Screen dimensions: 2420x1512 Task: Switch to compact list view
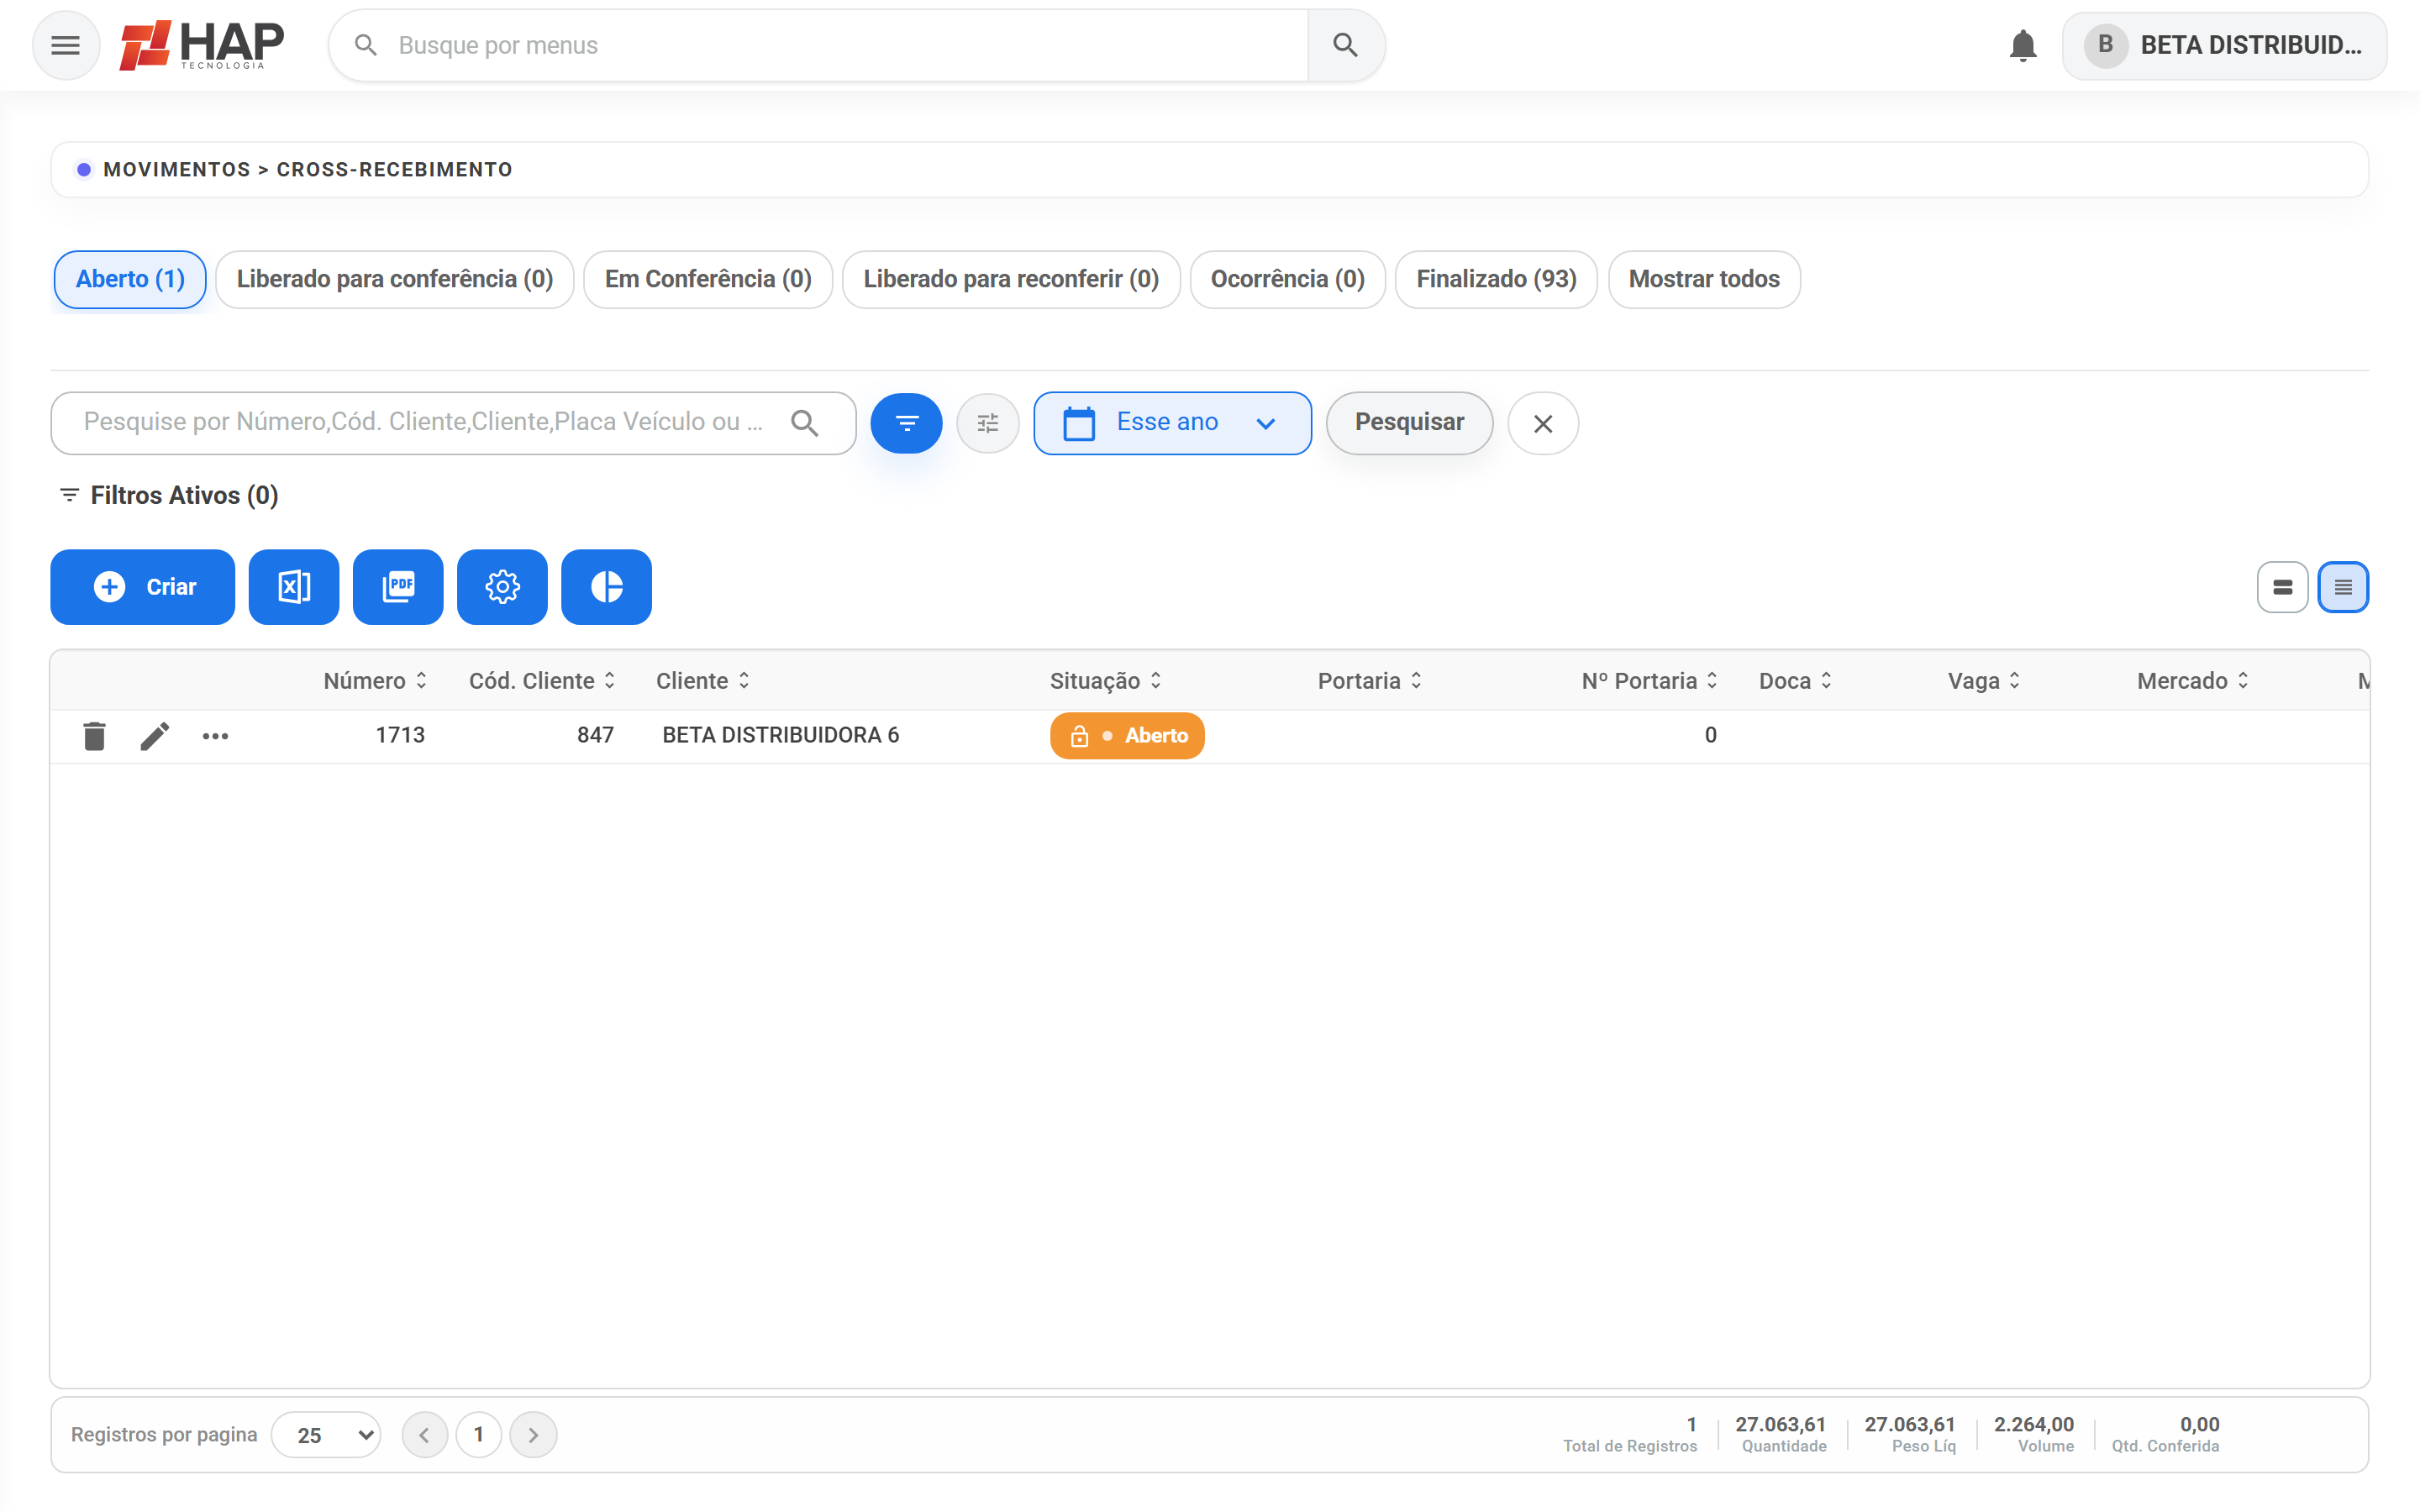click(x=2343, y=587)
